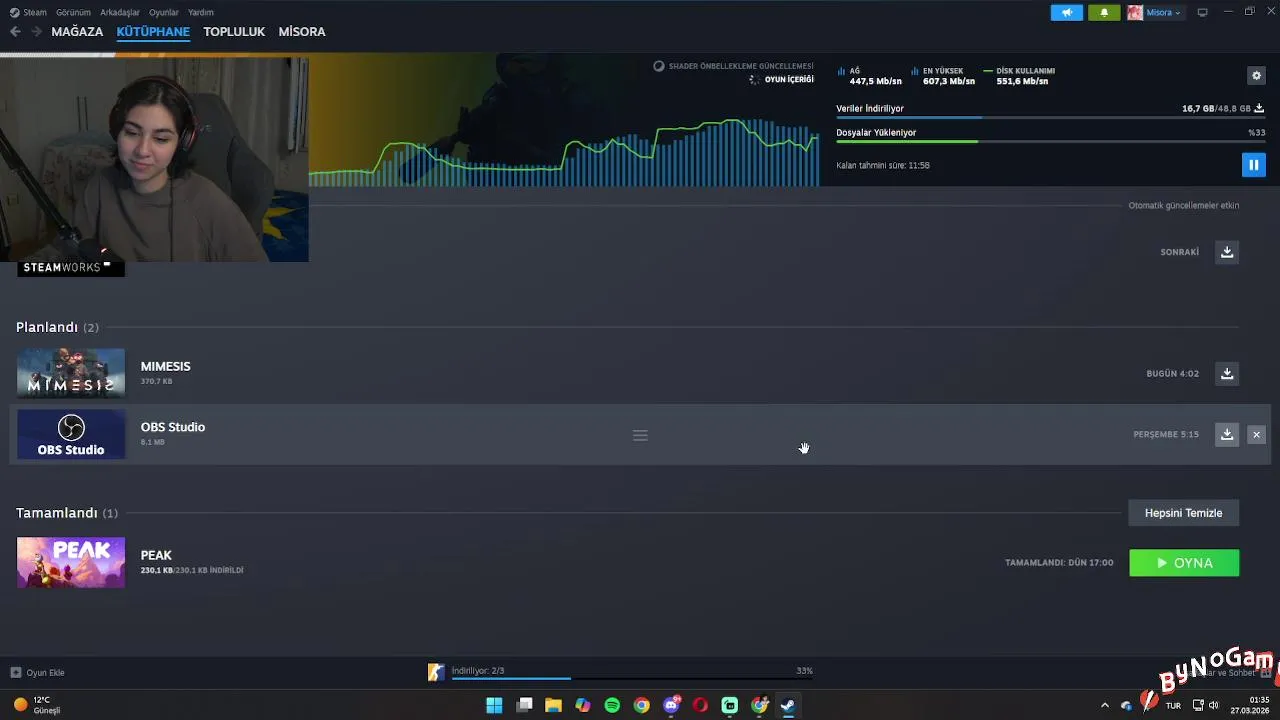Open Windows Start menu
1280x720 pixels.
pyautogui.click(x=494, y=705)
